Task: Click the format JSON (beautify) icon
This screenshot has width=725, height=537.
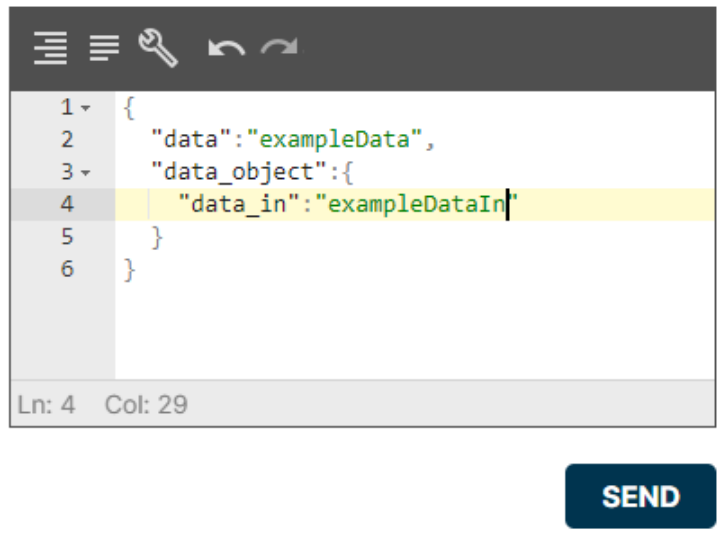Action: [x=48, y=47]
